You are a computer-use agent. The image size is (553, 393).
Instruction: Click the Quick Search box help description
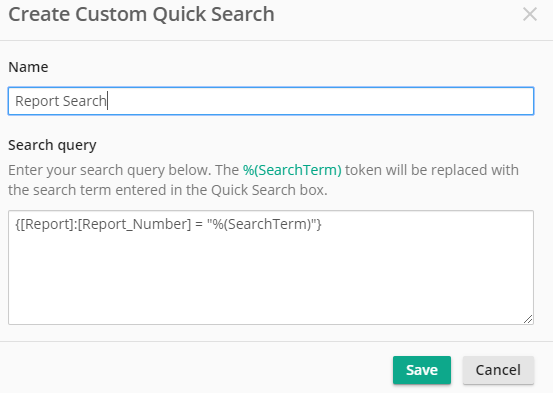263,180
